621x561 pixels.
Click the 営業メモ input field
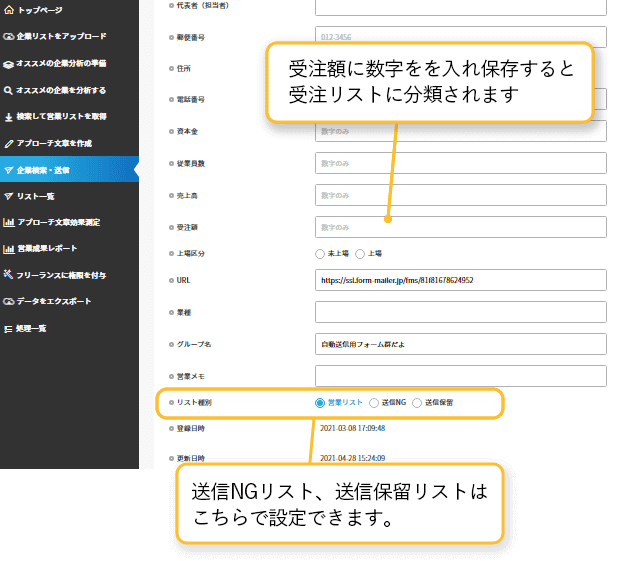click(461, 376)
